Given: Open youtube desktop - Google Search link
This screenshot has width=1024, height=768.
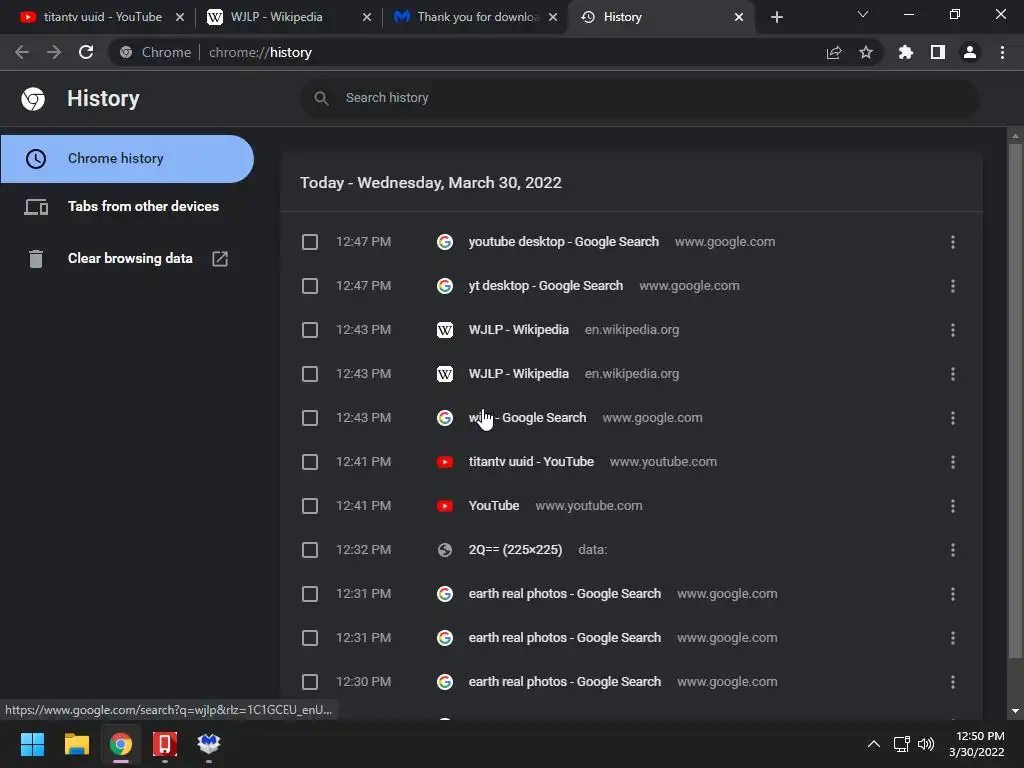Looking at the screenshot, I should pyautogui.click(x=563, y=242).
